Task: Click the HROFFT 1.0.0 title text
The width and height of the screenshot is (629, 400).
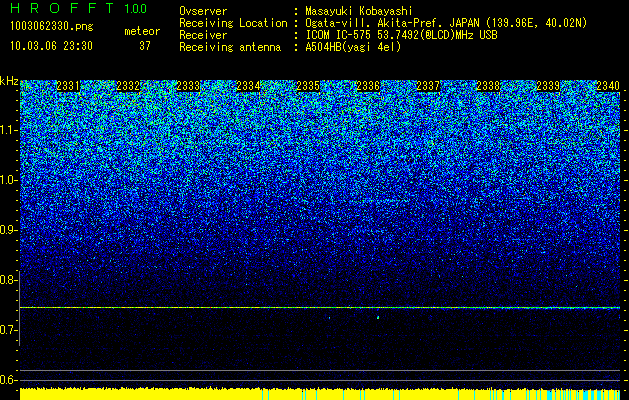Action: [78, 8]
